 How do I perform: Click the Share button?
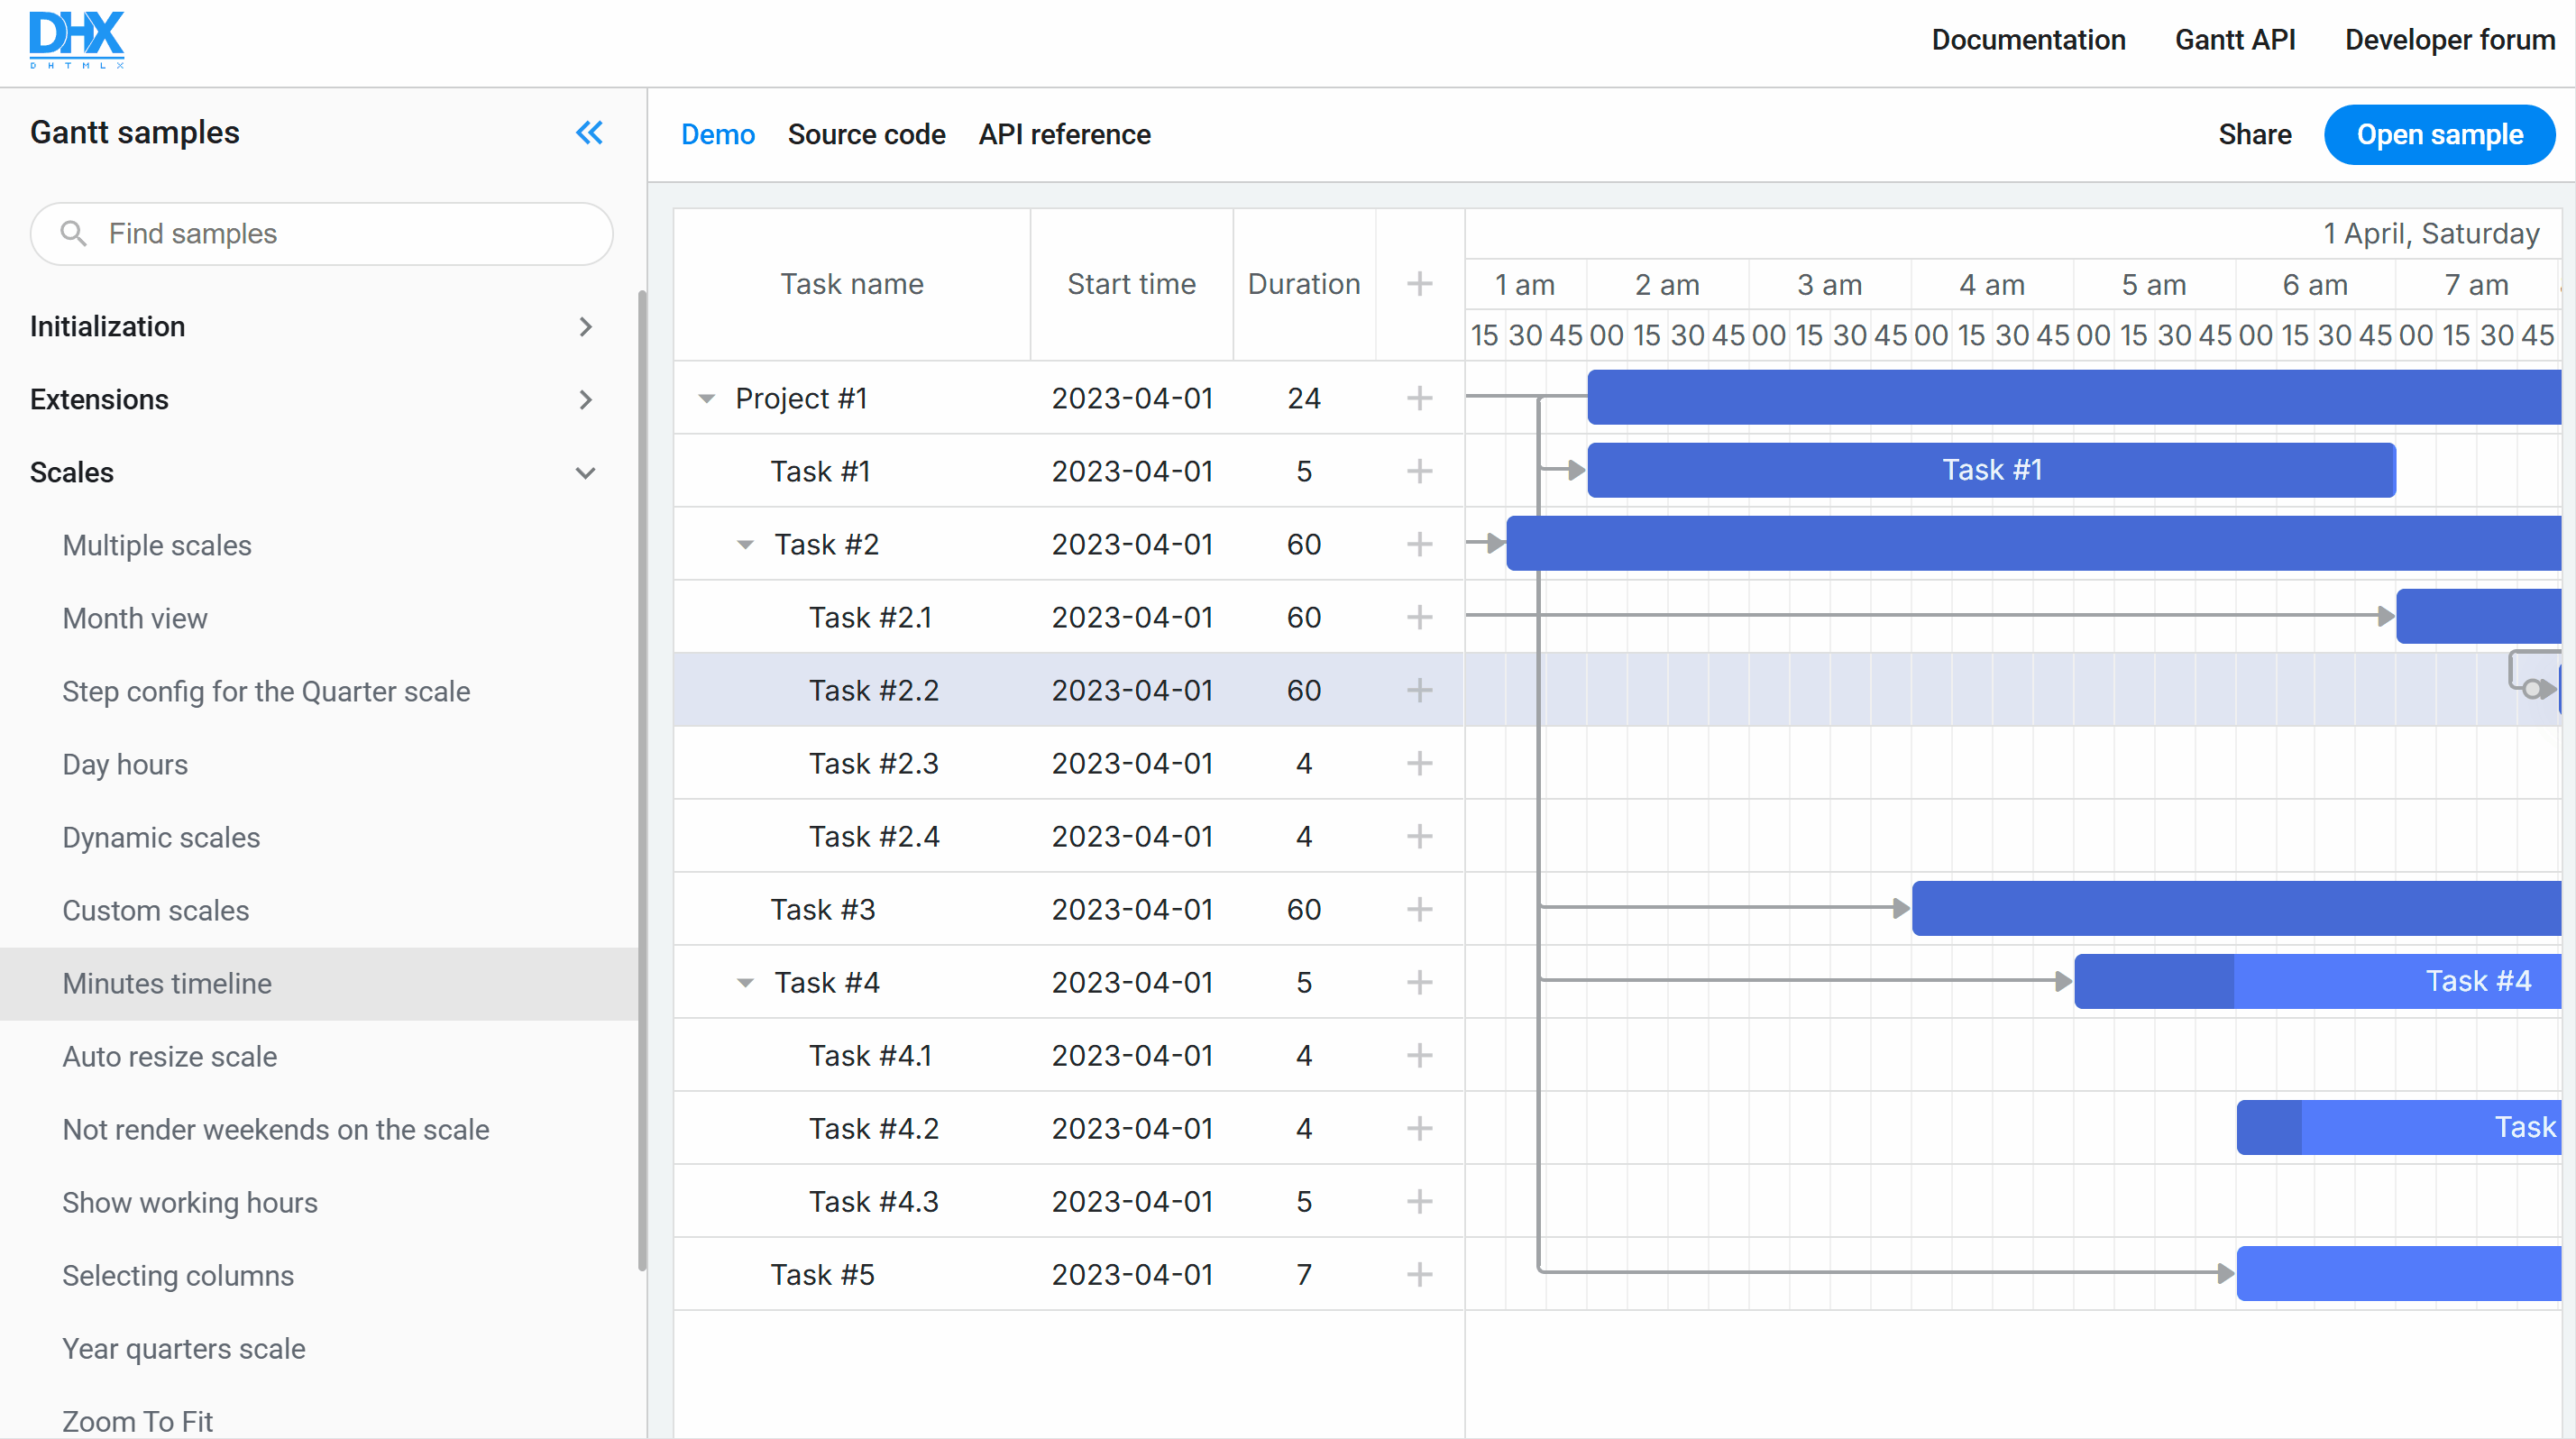tap(2254, 134)
